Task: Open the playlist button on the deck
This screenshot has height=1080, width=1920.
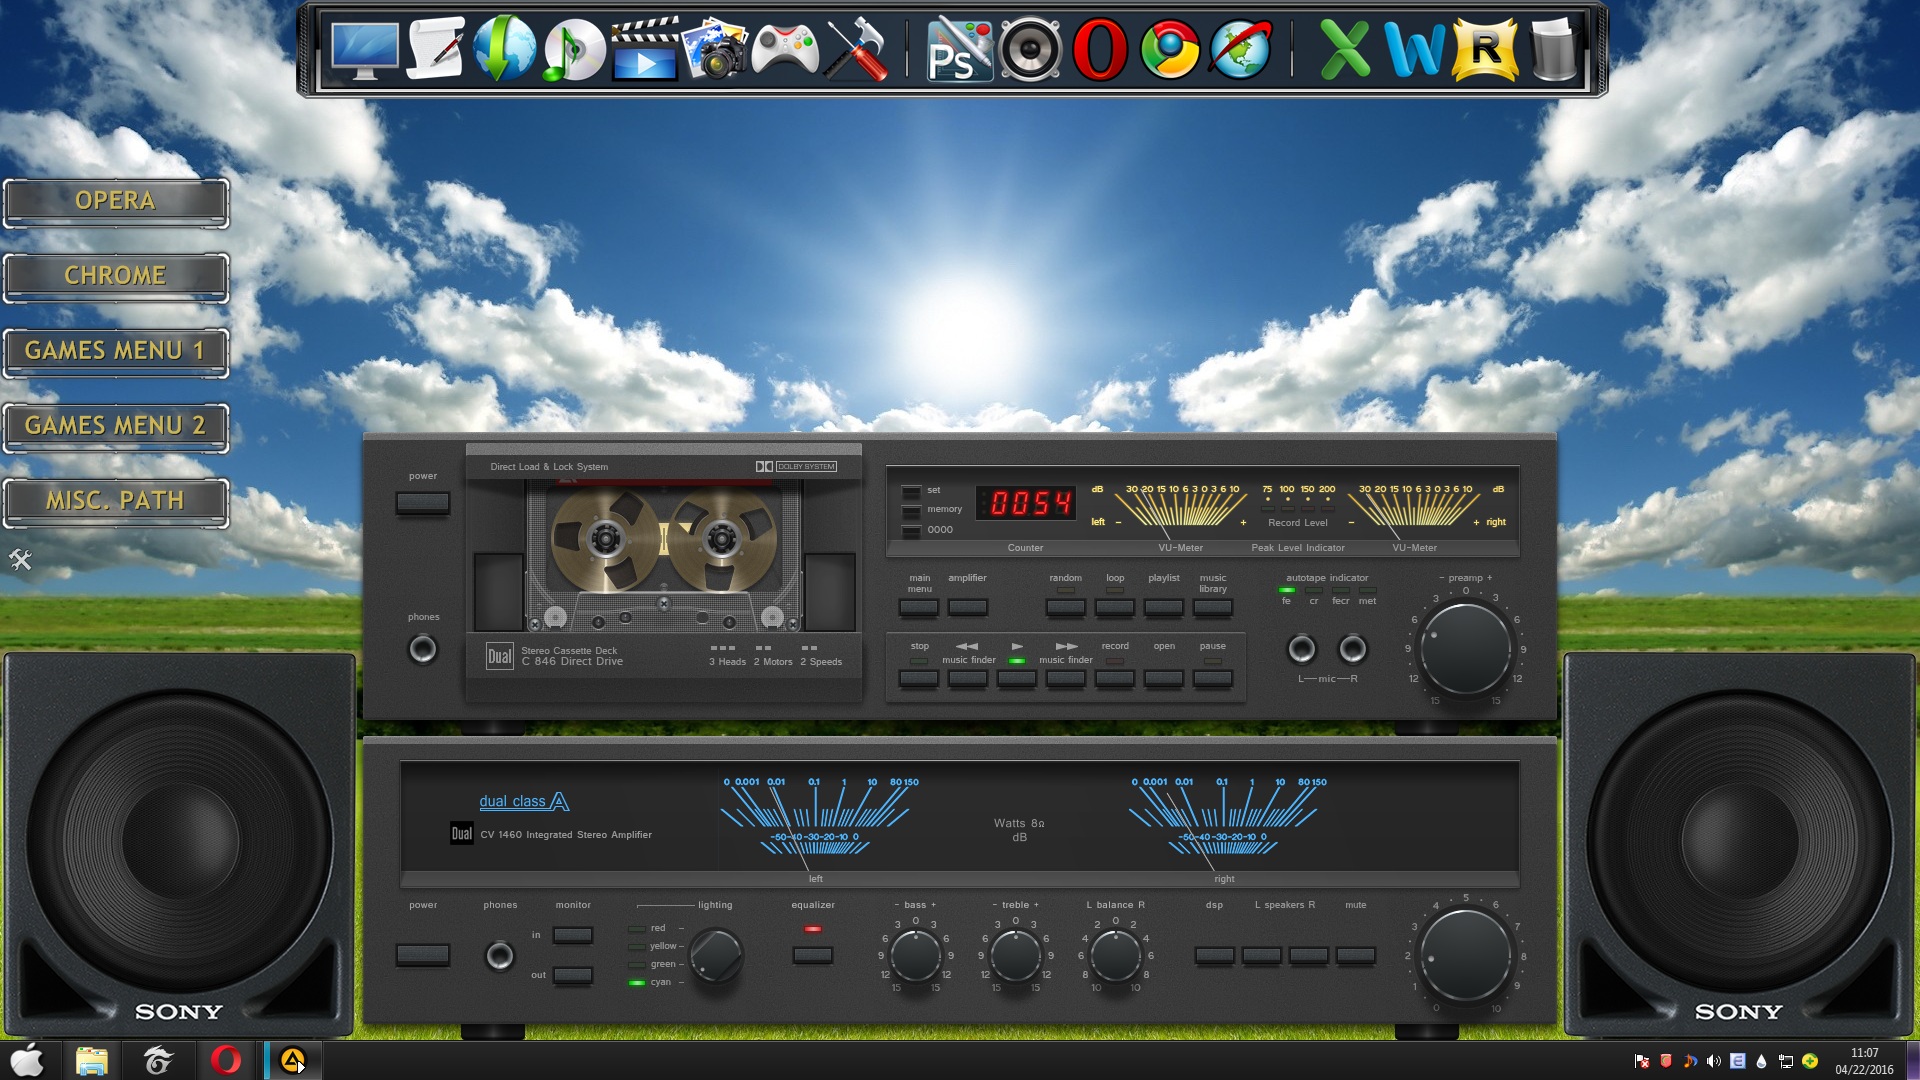Action: pos(1163,607)
